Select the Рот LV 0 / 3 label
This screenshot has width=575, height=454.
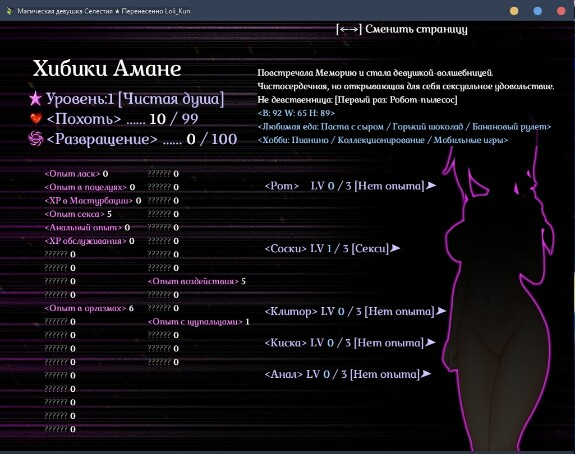(344, 186)
